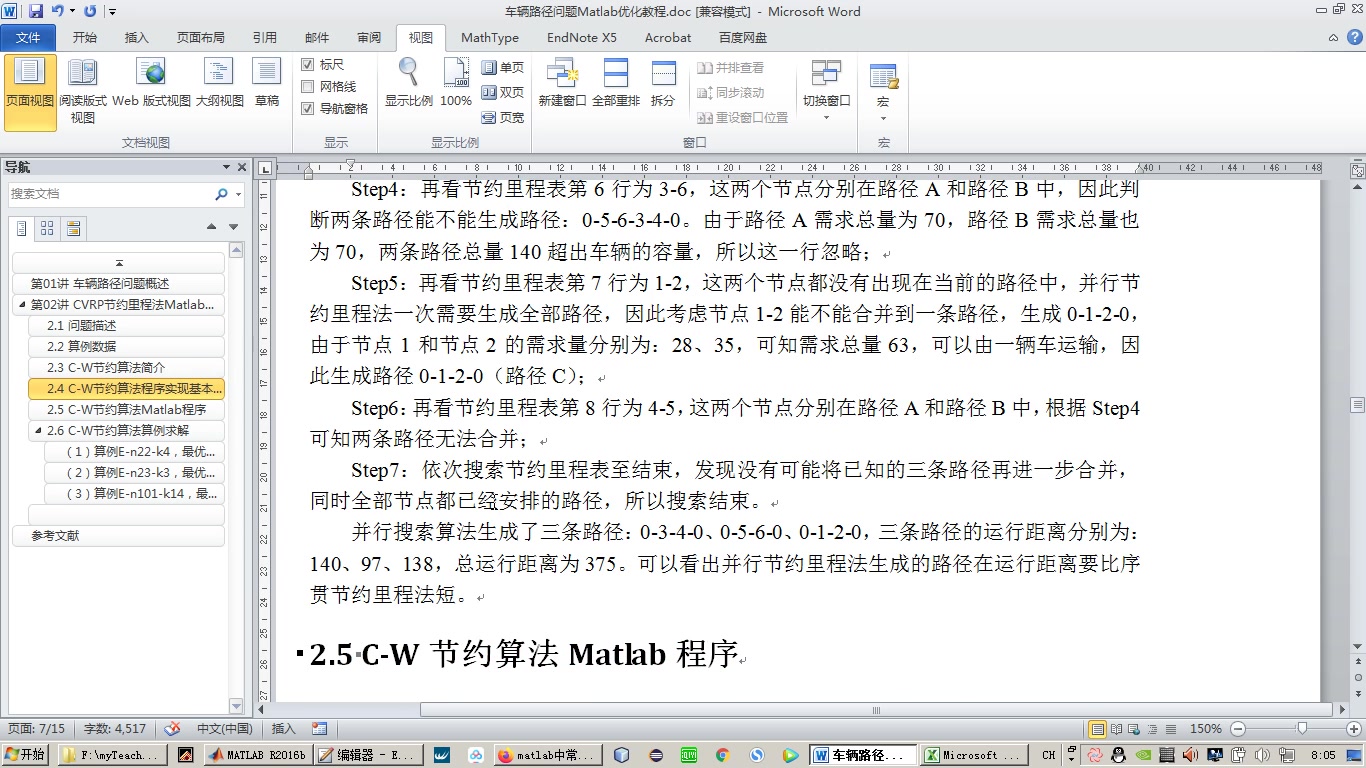1366x768 pixels.
Task: Click the 页宽 (Page Width) button
Action: tap(503, 117)
